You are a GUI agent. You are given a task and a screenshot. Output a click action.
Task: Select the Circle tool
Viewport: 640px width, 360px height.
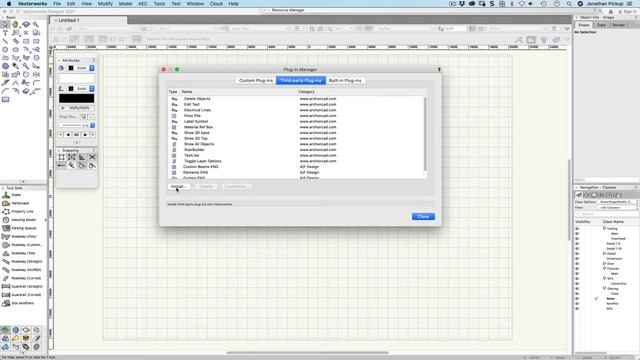tap(5, 49)
